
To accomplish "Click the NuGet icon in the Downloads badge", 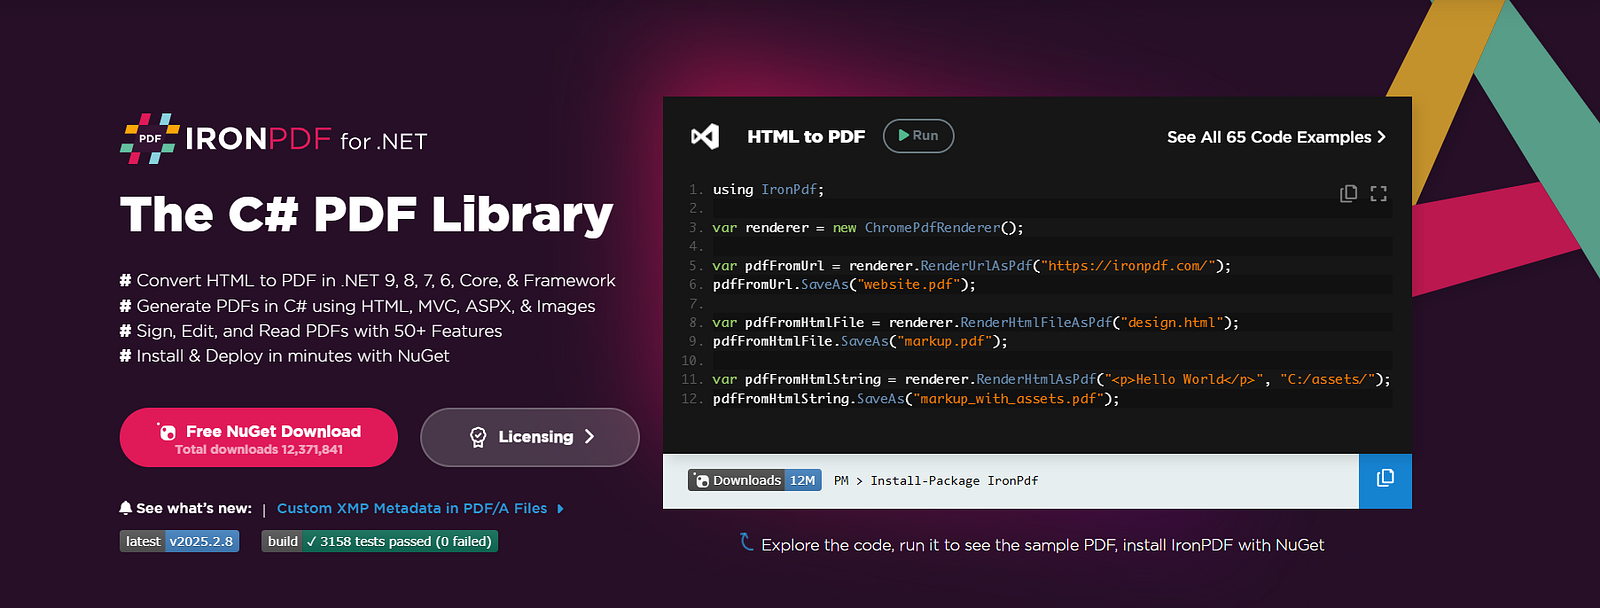I will 702,481.
